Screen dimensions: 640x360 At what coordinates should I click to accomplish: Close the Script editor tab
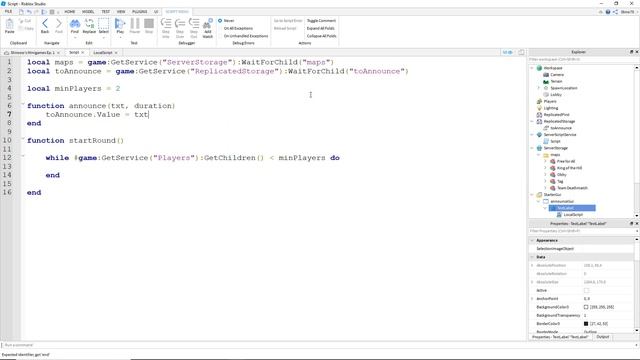[x=82, y=53]
